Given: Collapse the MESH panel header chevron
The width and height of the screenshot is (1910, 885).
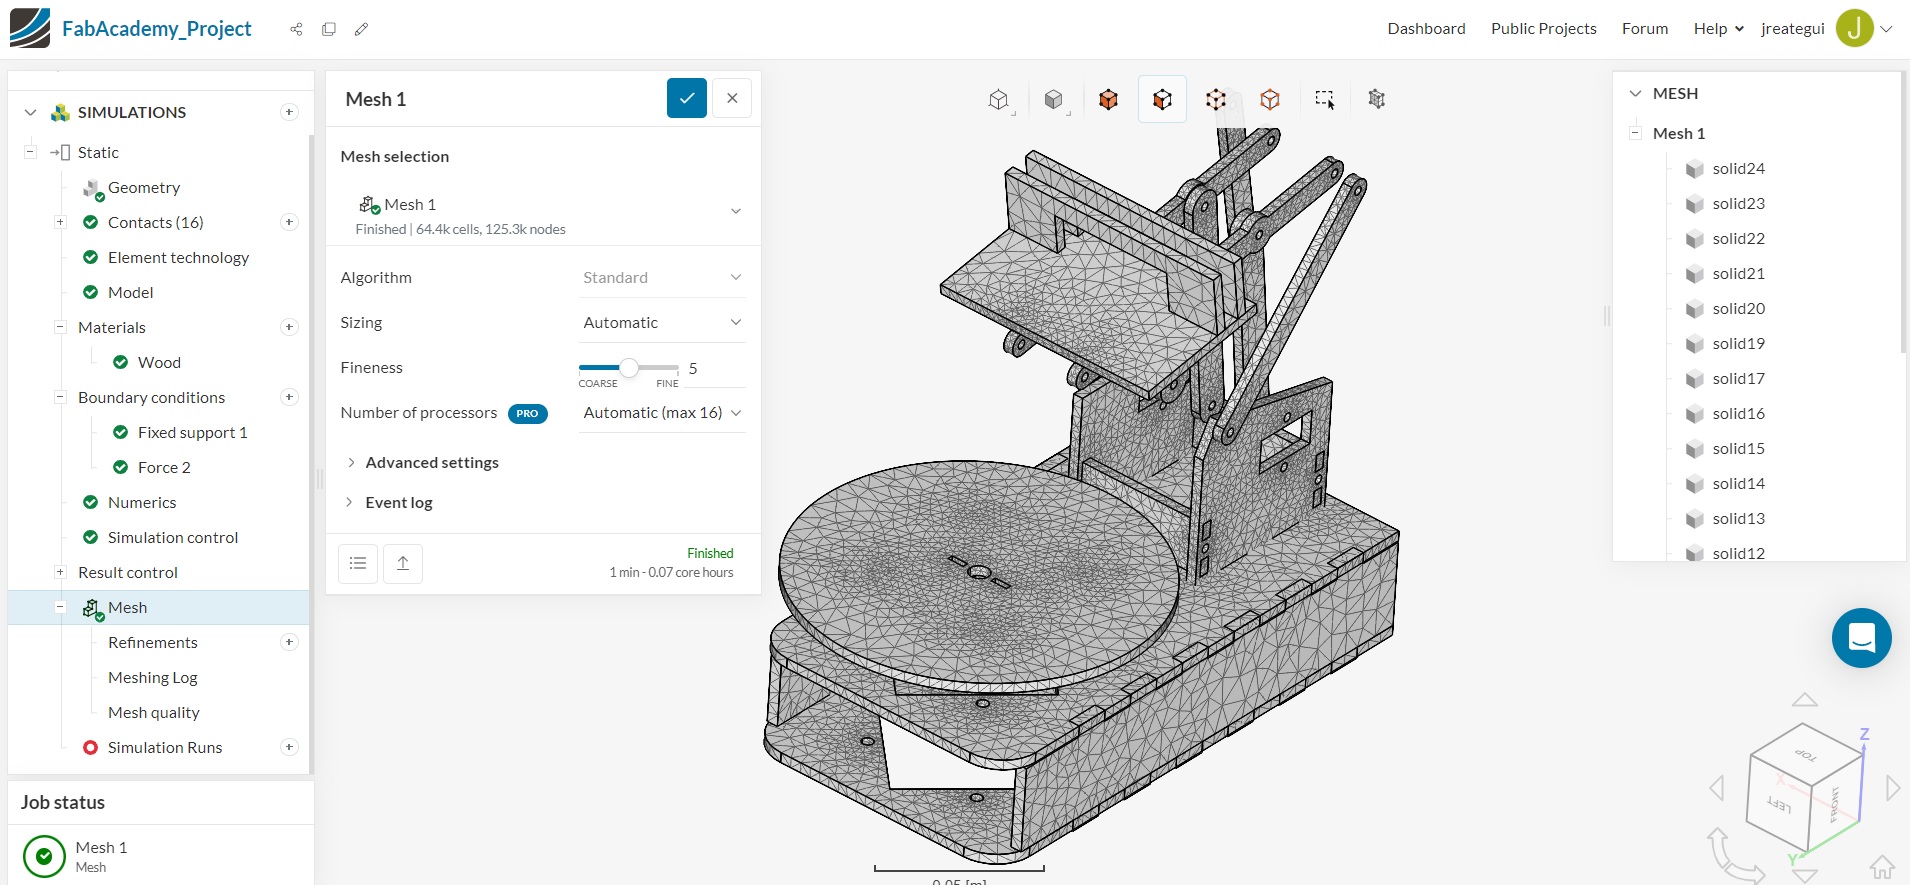Looking at the screenshot, I should [1635, 93].
